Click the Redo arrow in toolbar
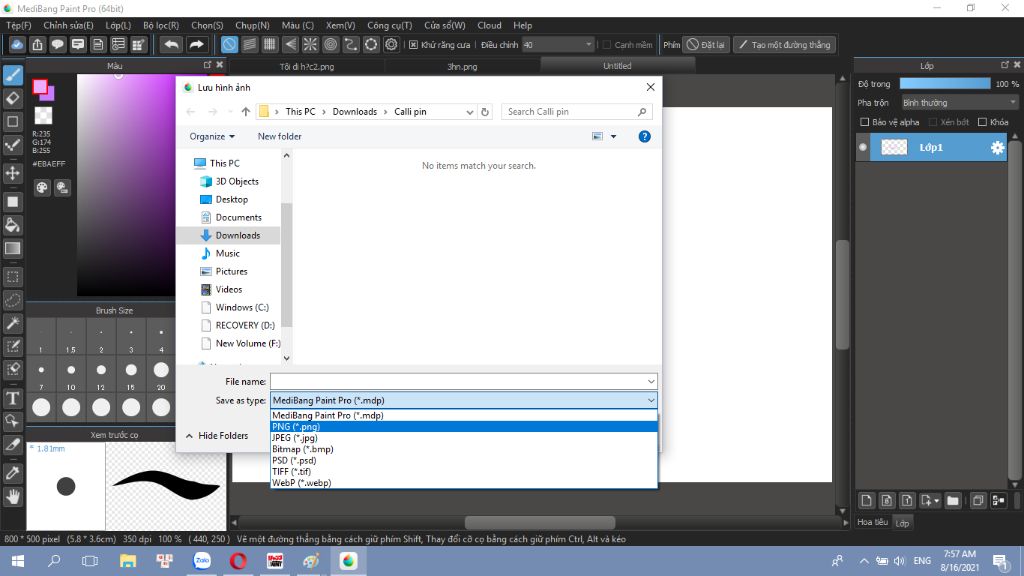This screenshot has width=1024, height=576. tap(196, 44)
